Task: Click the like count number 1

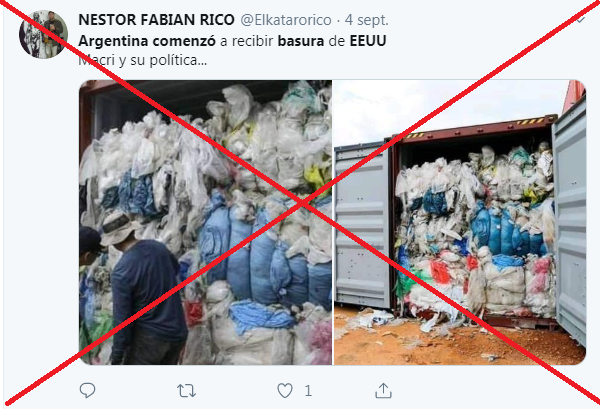Action: pyautogui.click(x=308, y=391)
